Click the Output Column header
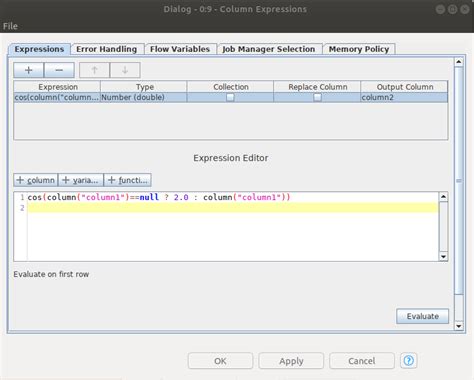 (x=404, y=87)
